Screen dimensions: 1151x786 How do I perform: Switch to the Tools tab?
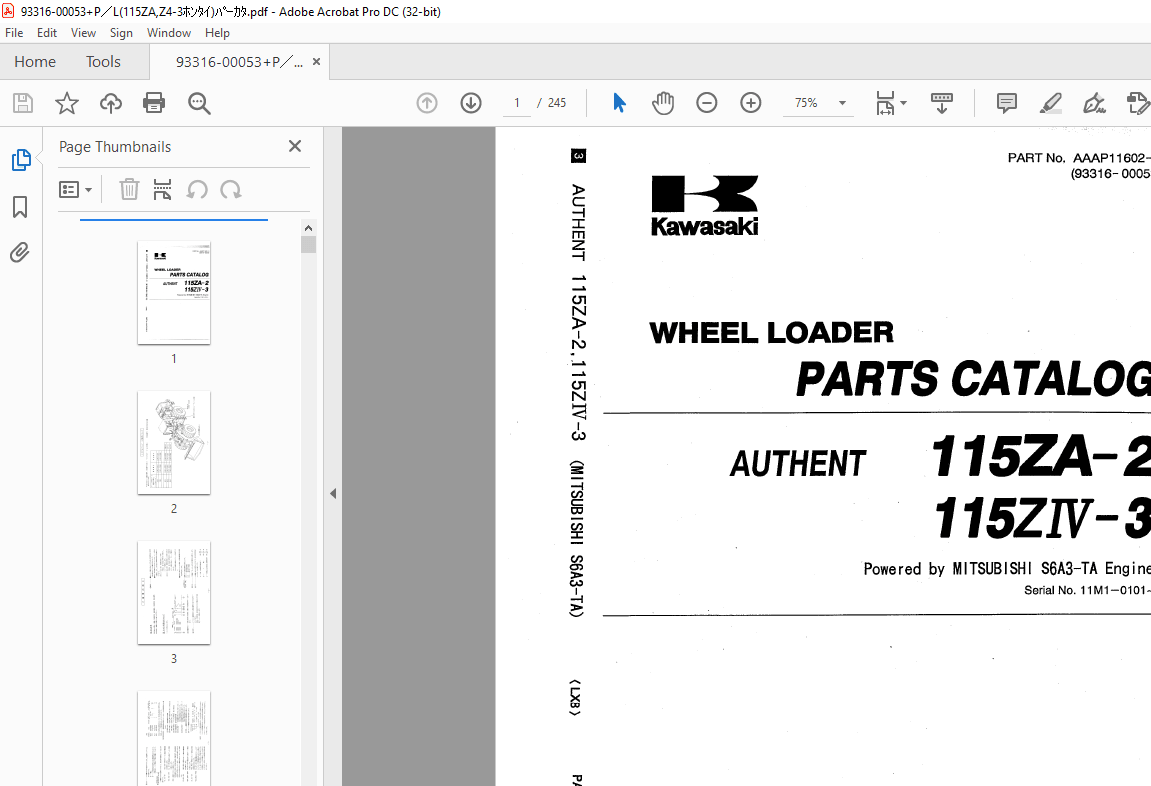(103, 61)
